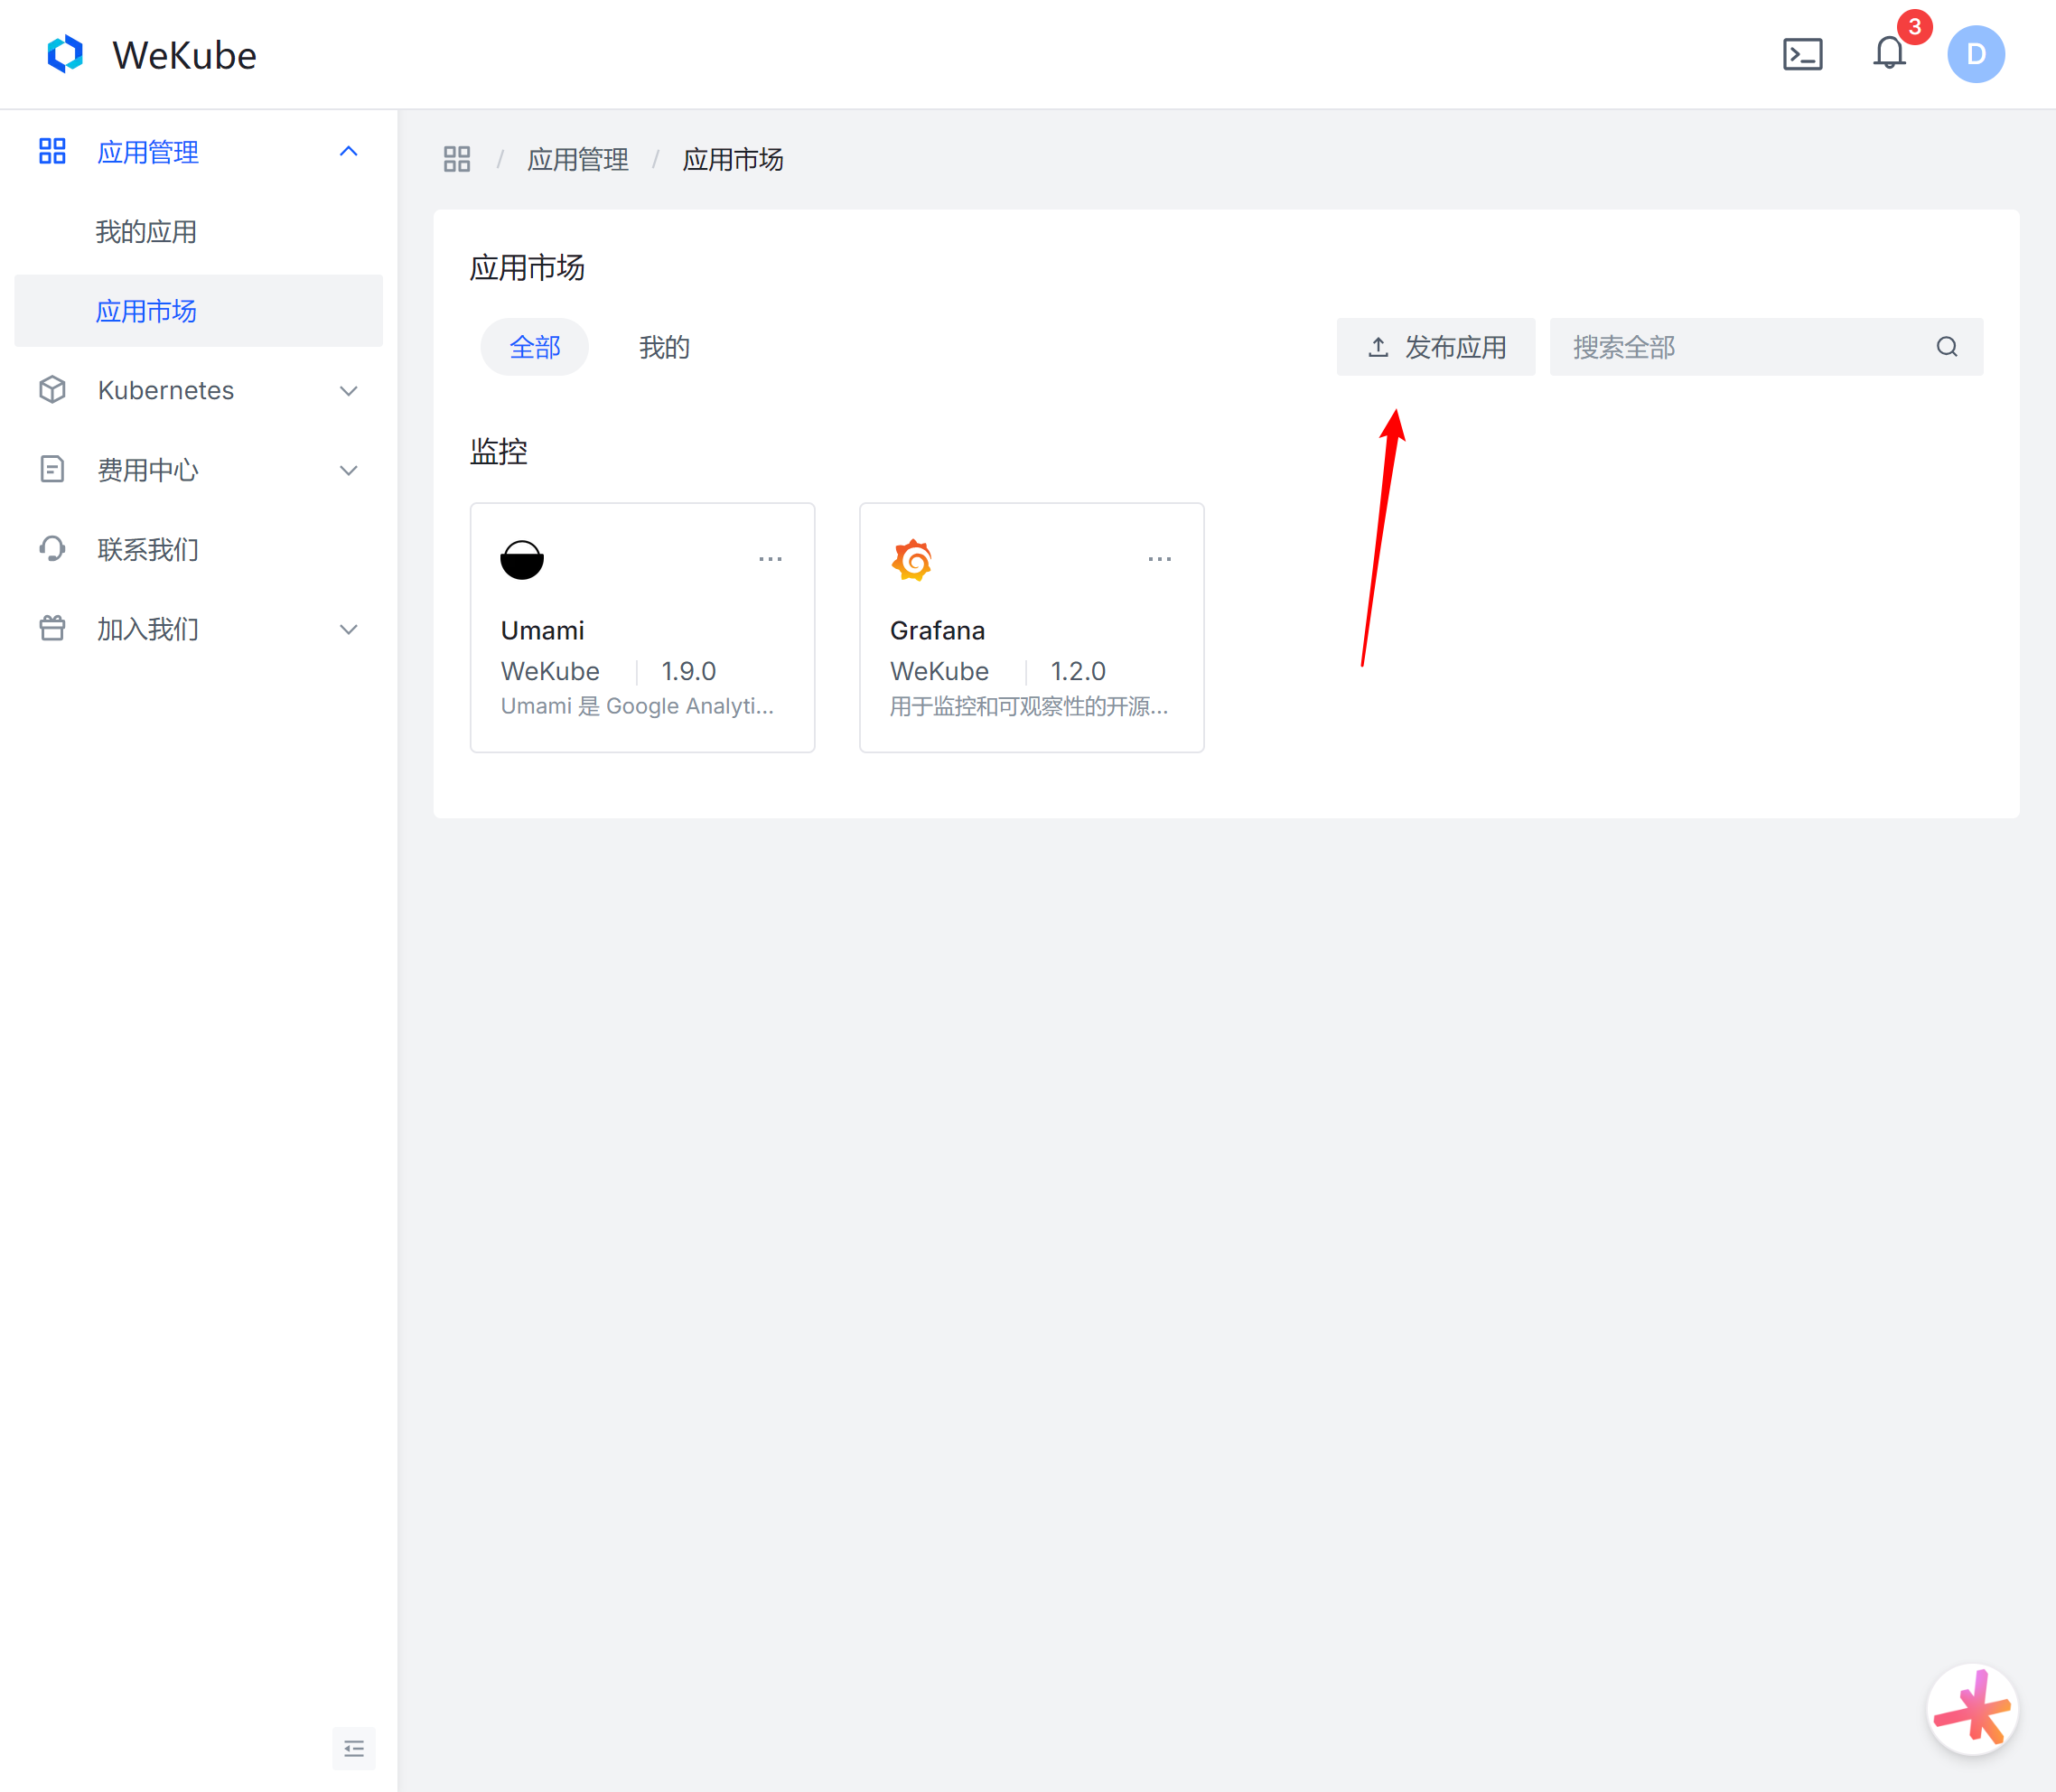Click the 监控 category heading
2056x1792 pixels.
click(498, 451)
